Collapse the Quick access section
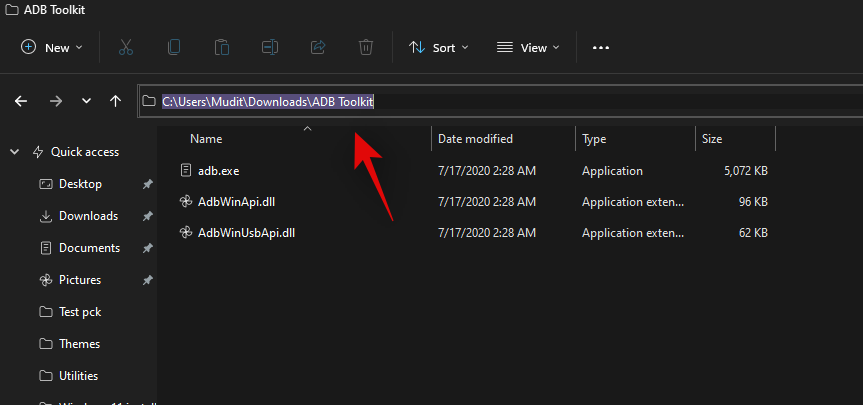863x405 pixels. coord(14,152)
